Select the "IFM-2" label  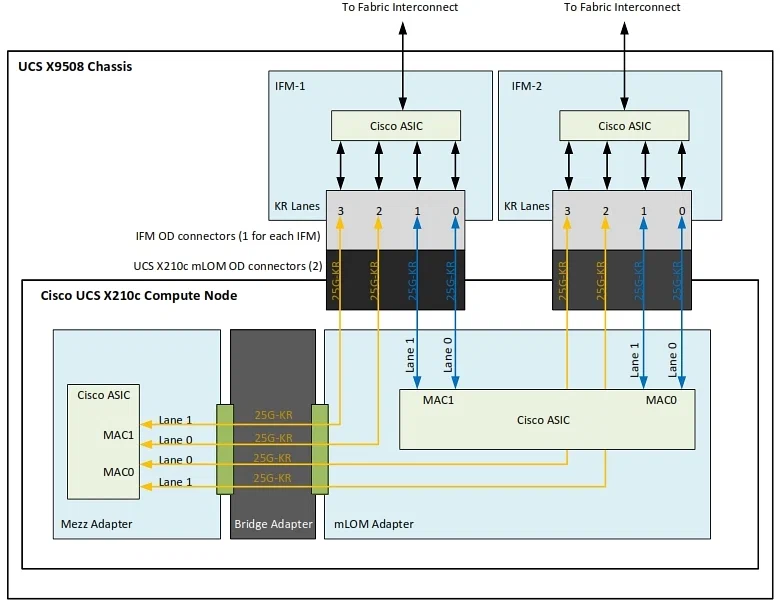tap(526, 86)
